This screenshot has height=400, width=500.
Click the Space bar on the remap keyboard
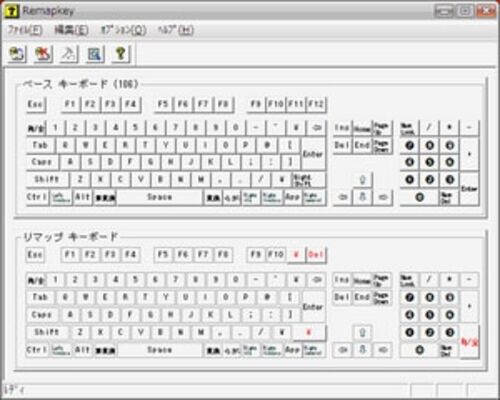(x=160, y=350)
